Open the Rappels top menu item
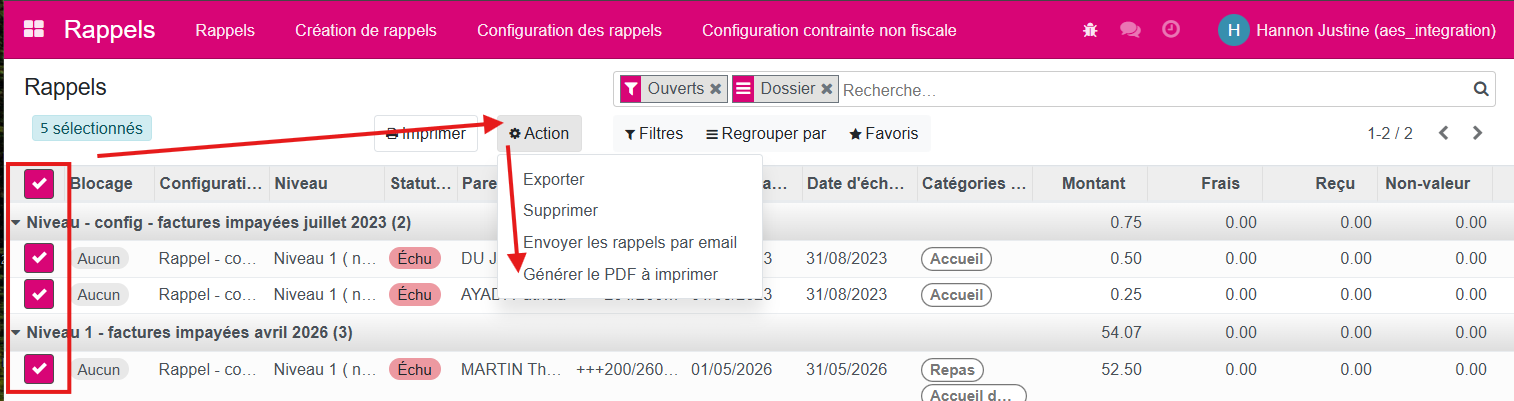The height and width of the screenshot is (401, 1514). pyautogui.click(x=225, y=30)
